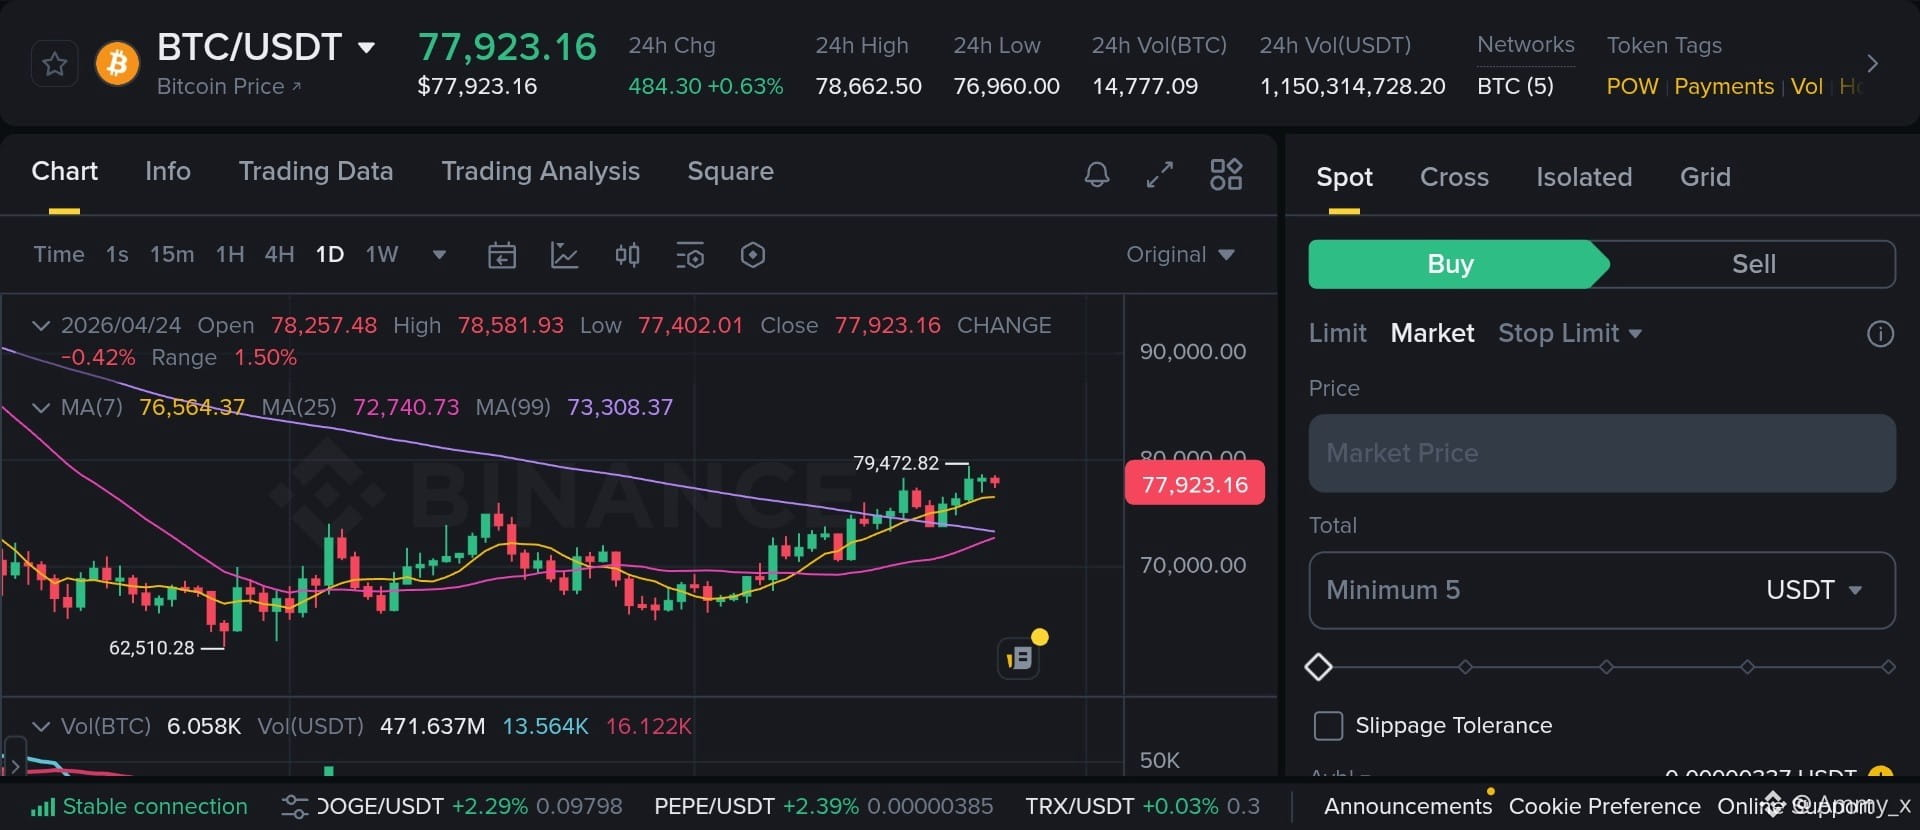Open the ticker settings sliders icon
This screenshot has height=830, width=1920.
[x=295, y=807]
